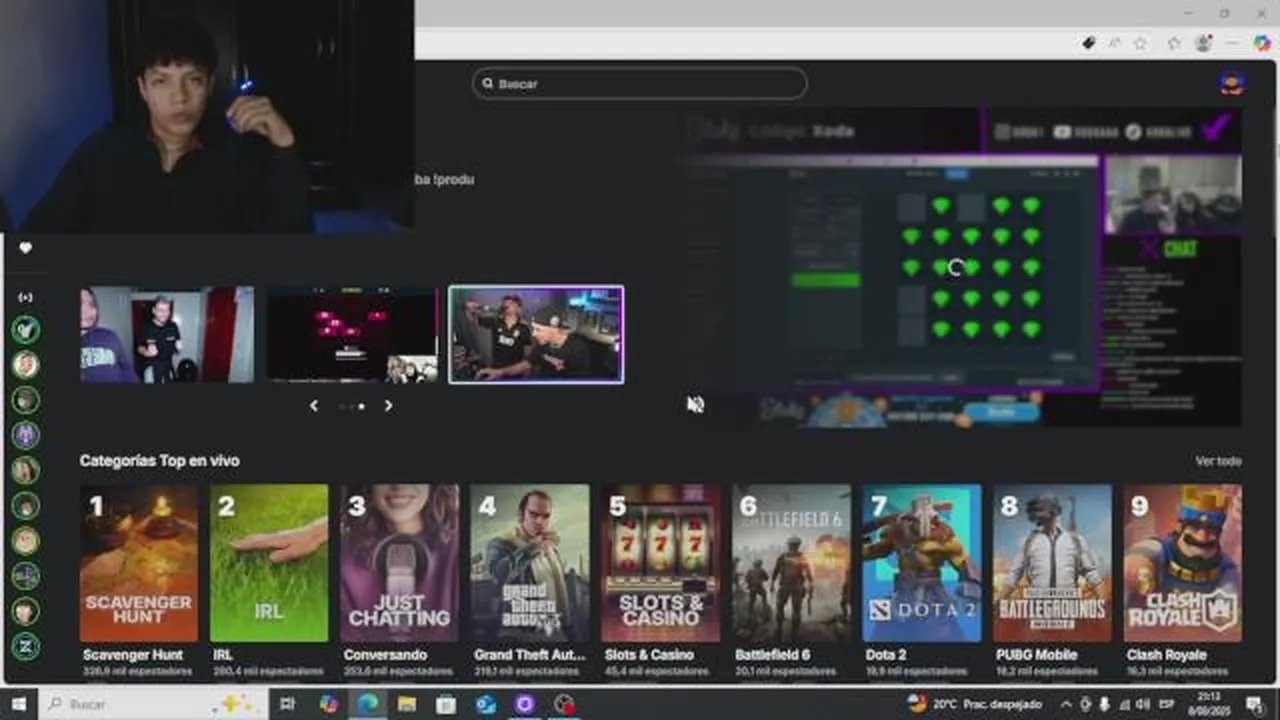Open the volume control in system tray

point(1143,704)
